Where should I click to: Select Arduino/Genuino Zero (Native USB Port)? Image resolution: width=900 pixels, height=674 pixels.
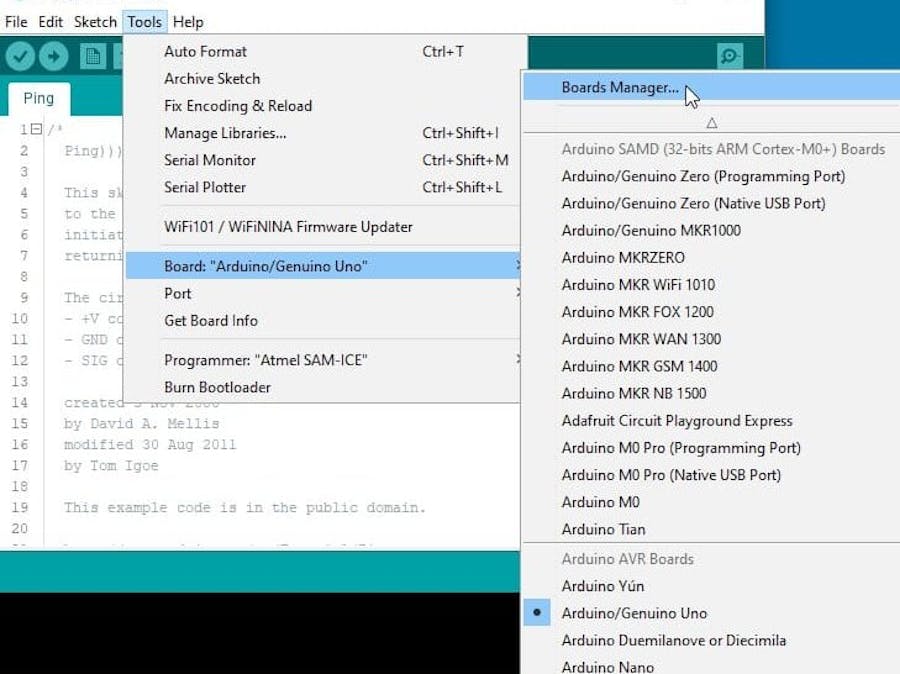tap(712, 203)
